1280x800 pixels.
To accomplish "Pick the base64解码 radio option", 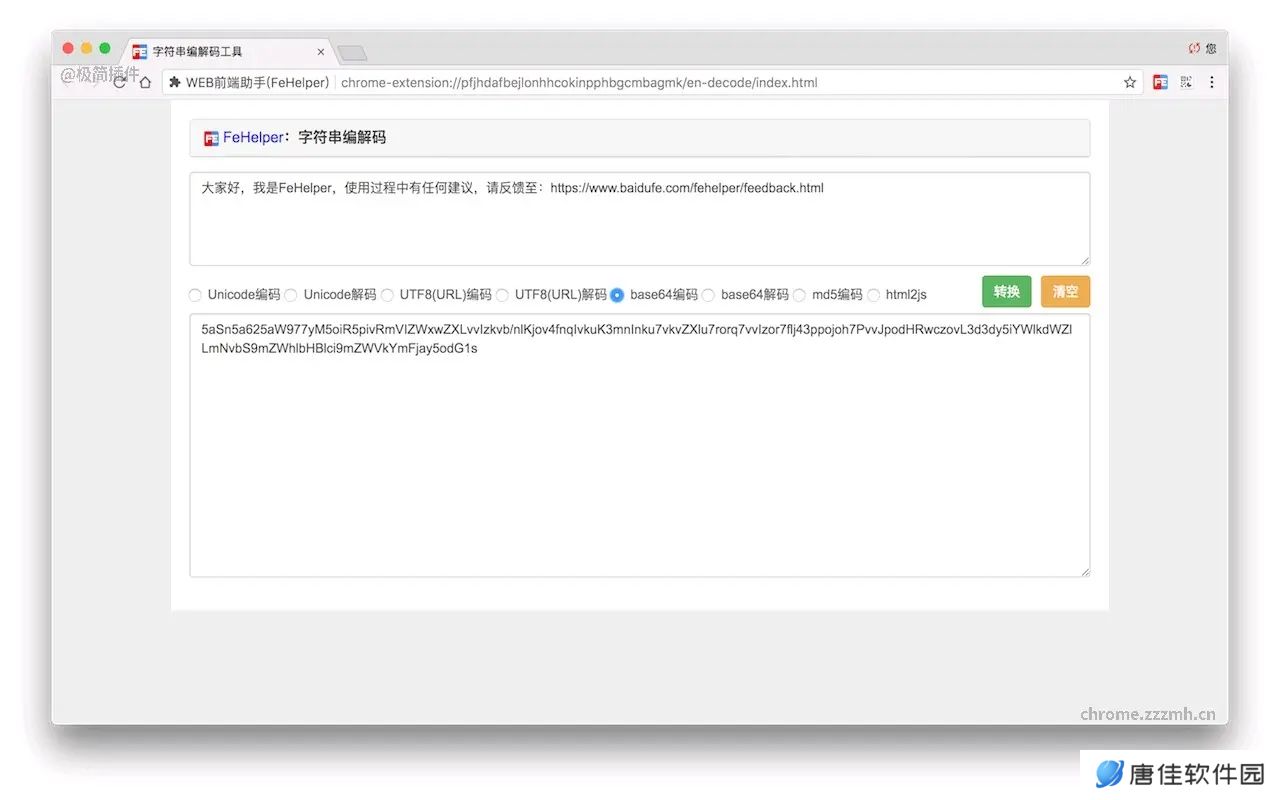I will tap(708, 295).
